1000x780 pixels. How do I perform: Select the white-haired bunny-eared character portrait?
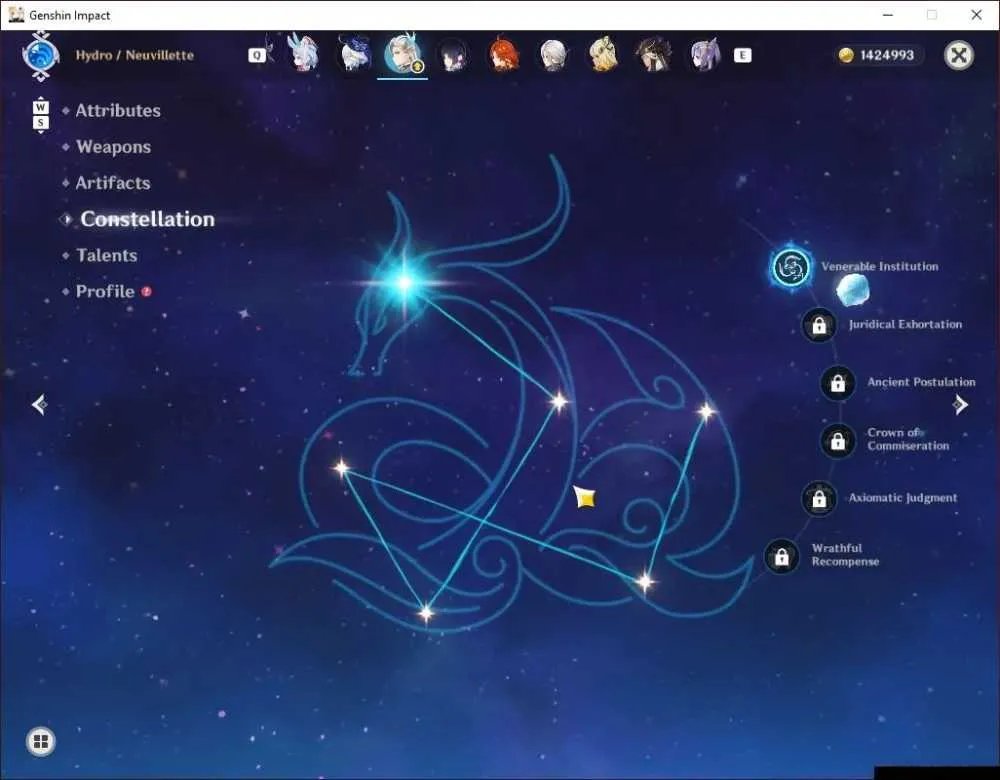click(x=303, y=54)
